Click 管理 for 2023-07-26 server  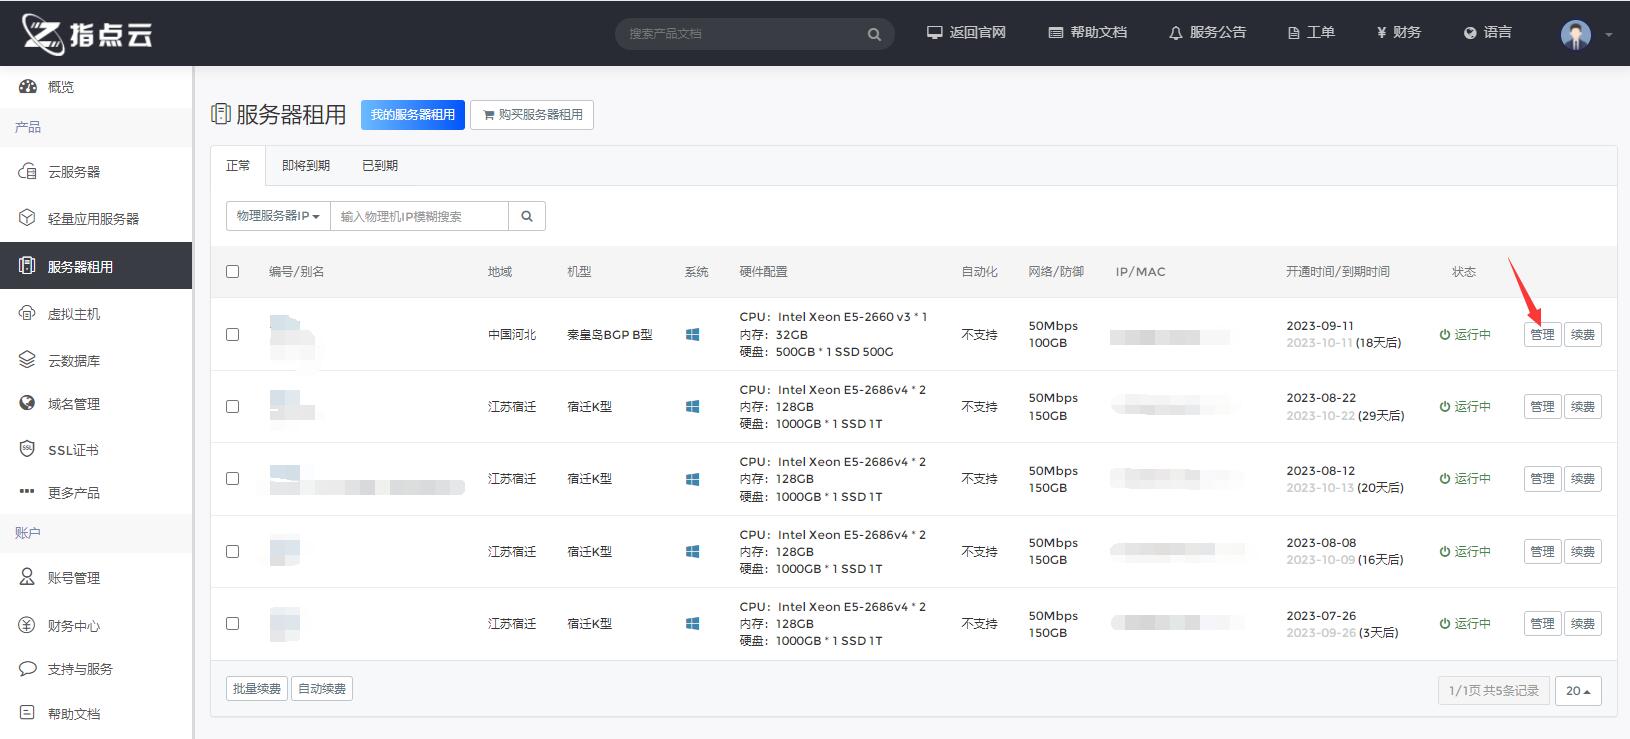coord(1542,624)
